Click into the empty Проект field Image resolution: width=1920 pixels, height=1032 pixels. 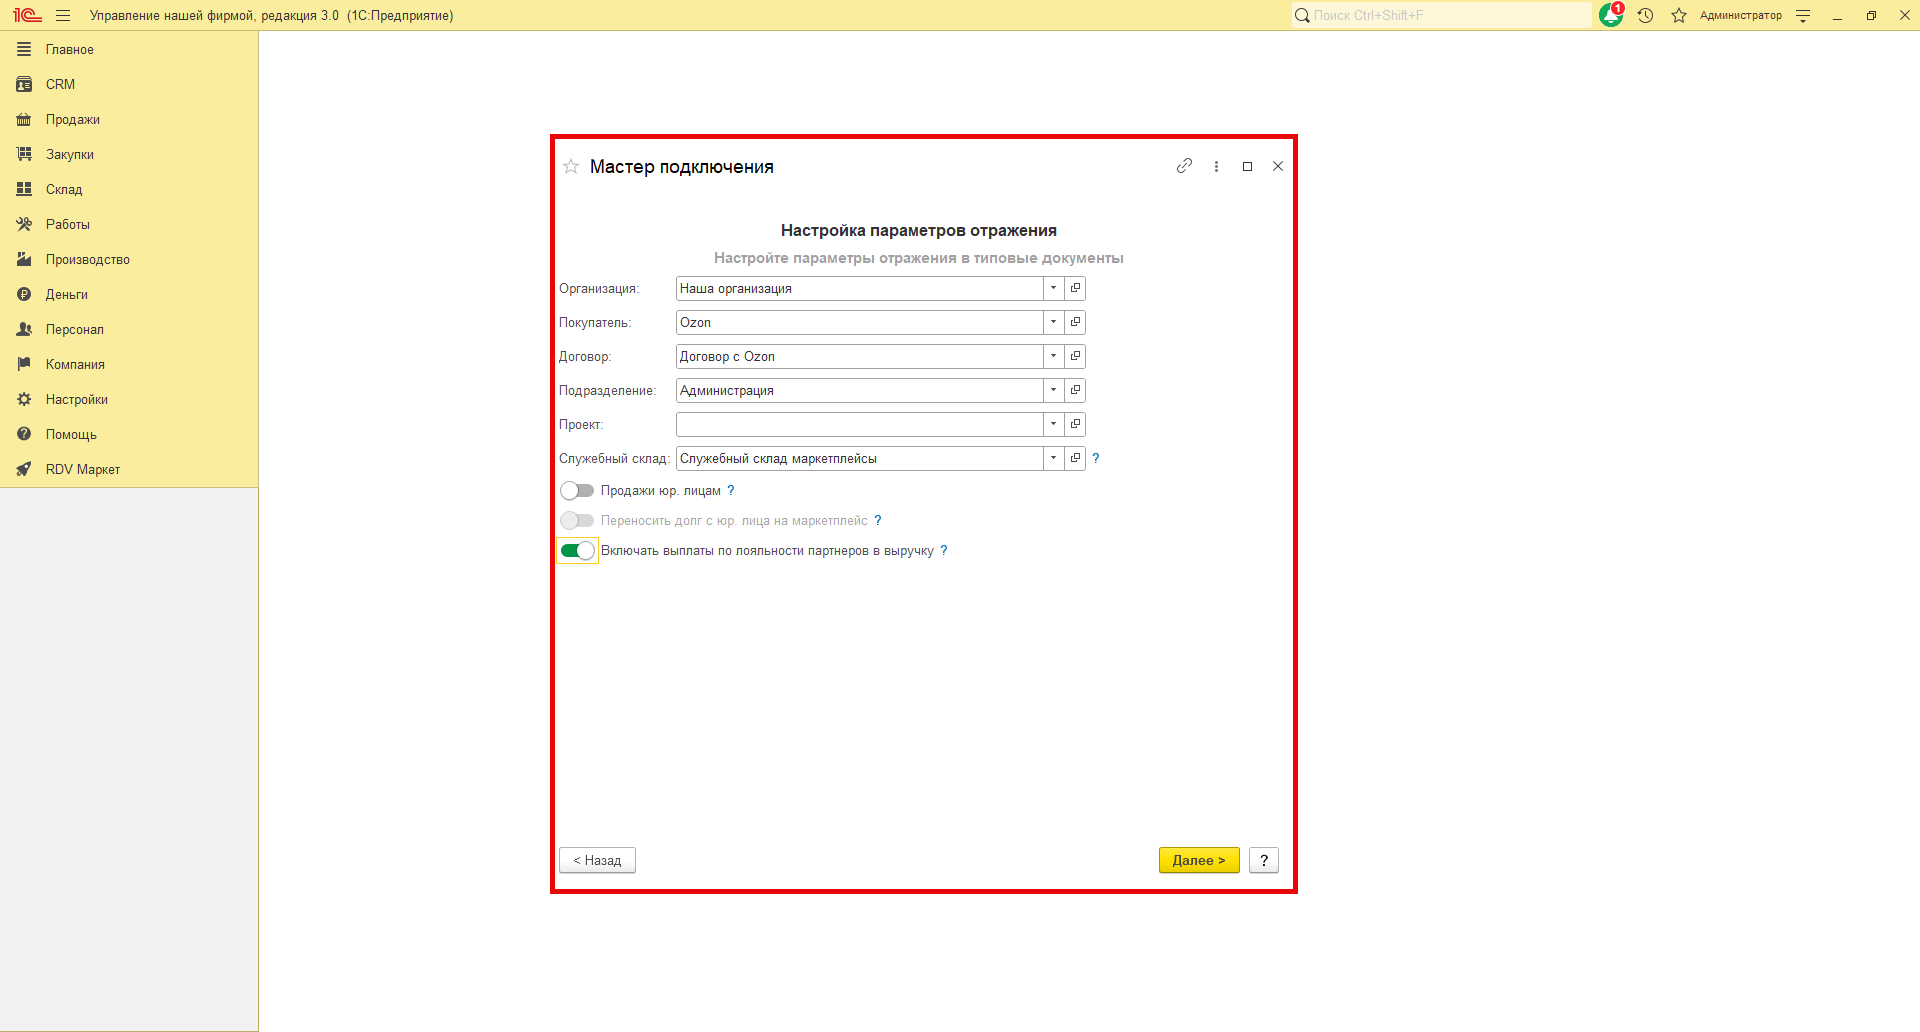pos(859,424)
